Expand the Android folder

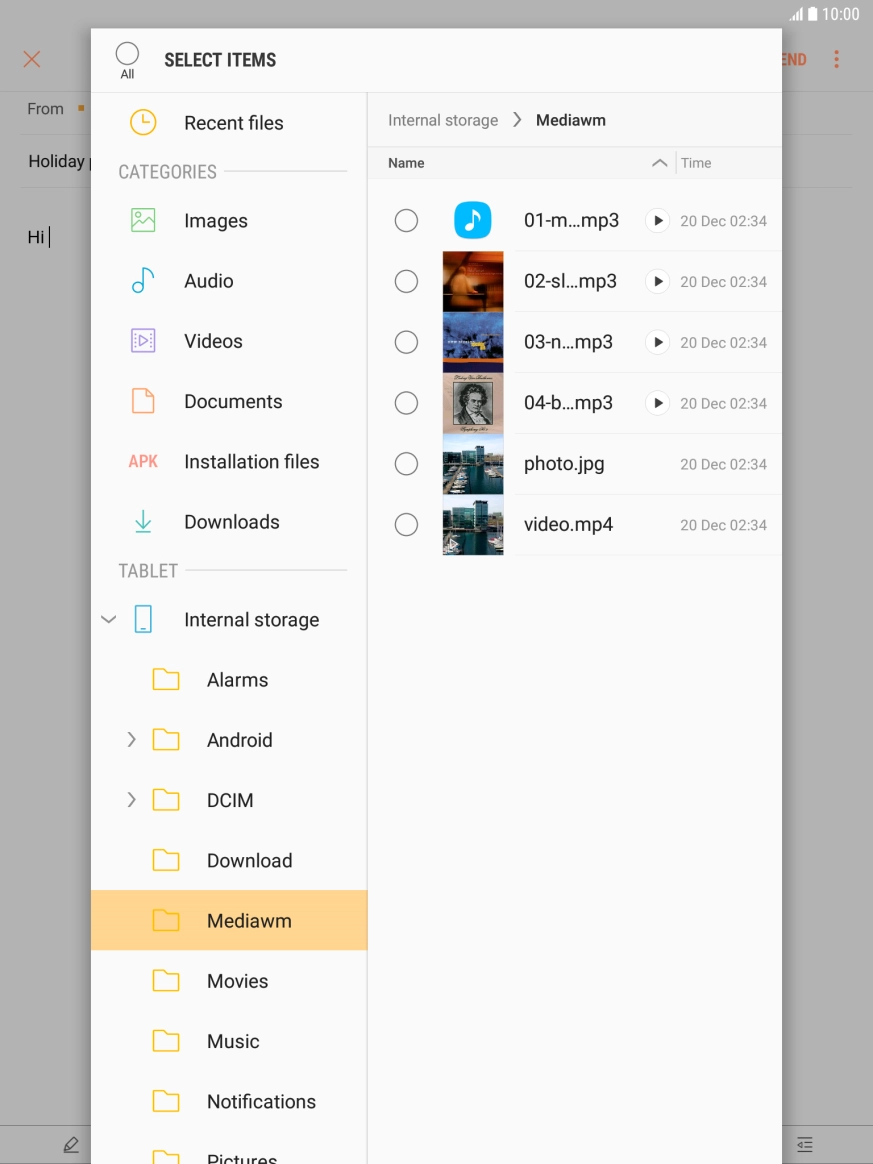coord(131,740)
